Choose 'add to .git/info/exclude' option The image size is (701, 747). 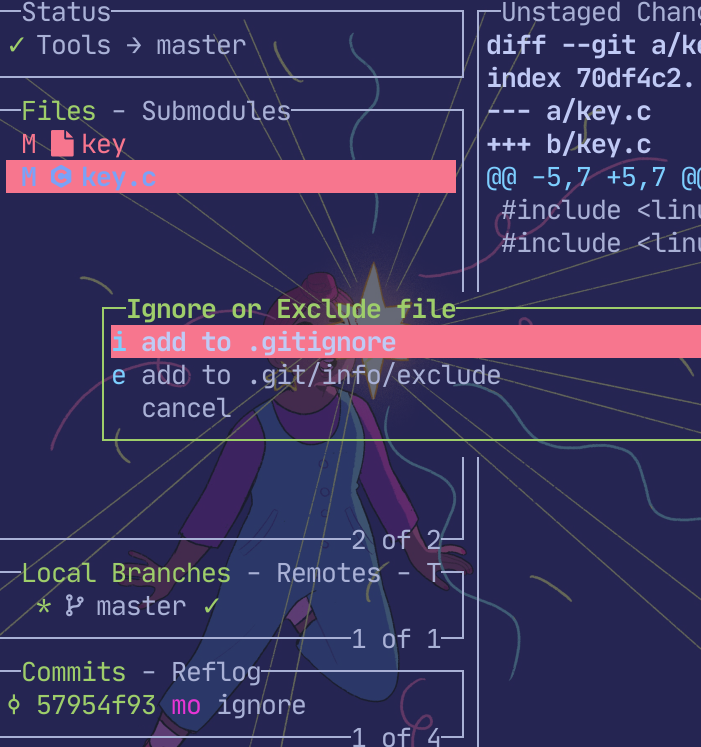click(x=321, y=375)
